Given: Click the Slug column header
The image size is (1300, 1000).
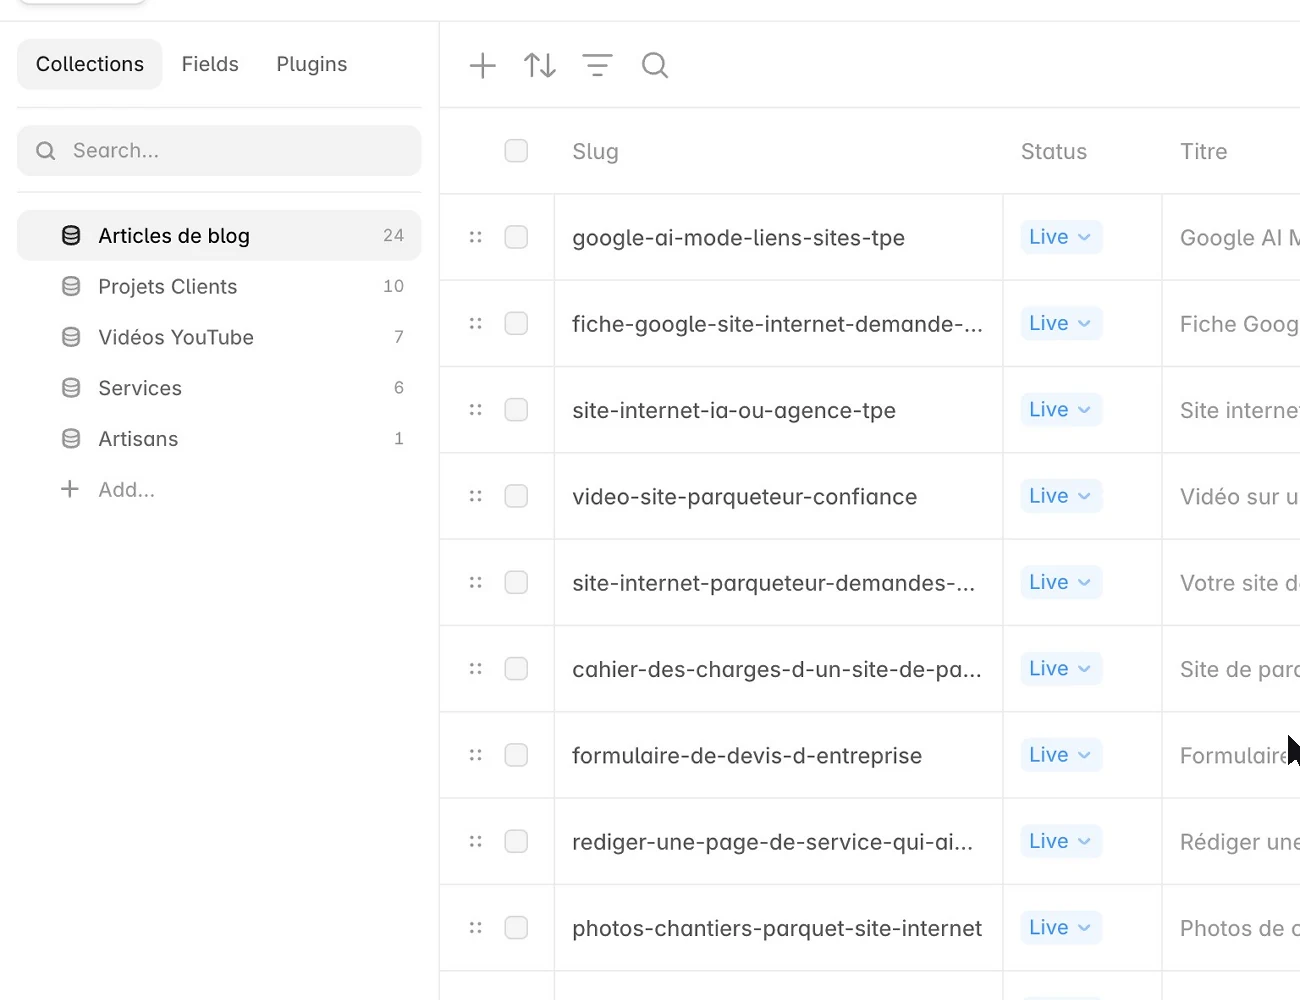Looking at the screenshot, I should (x=595, y=152).
